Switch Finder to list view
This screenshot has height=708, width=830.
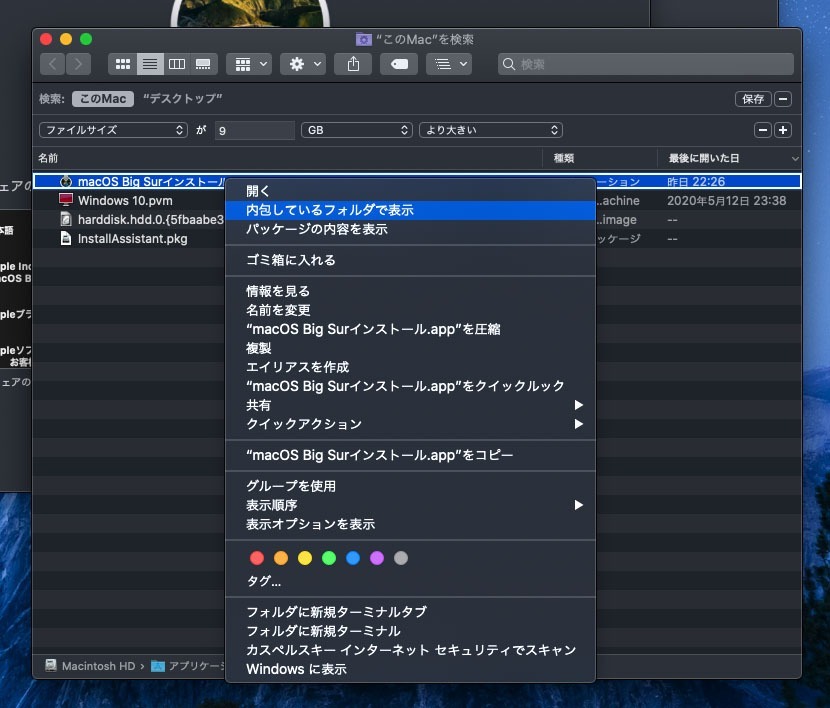click(150, 64)
